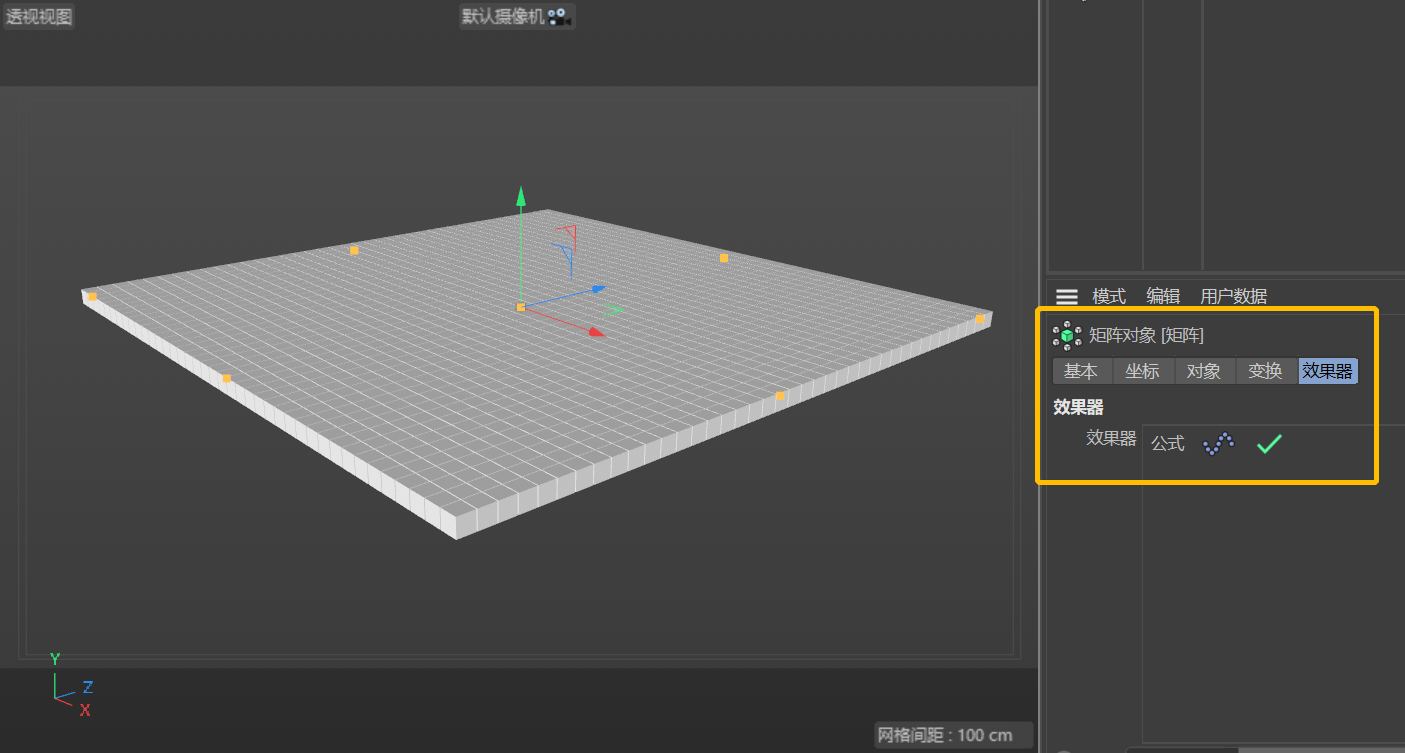Click the 效果器 field label beside the list
The width and height of the screenshot is (1405, 753).
tap(1111, 438)
